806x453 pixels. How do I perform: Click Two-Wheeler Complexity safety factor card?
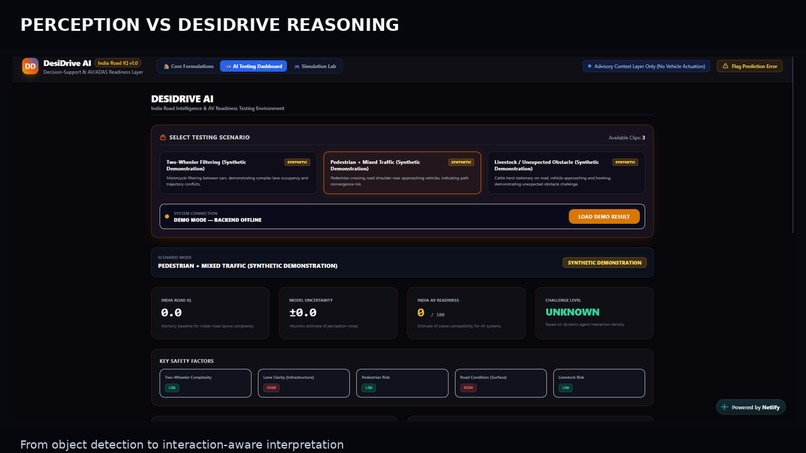(x=206, y=383)
